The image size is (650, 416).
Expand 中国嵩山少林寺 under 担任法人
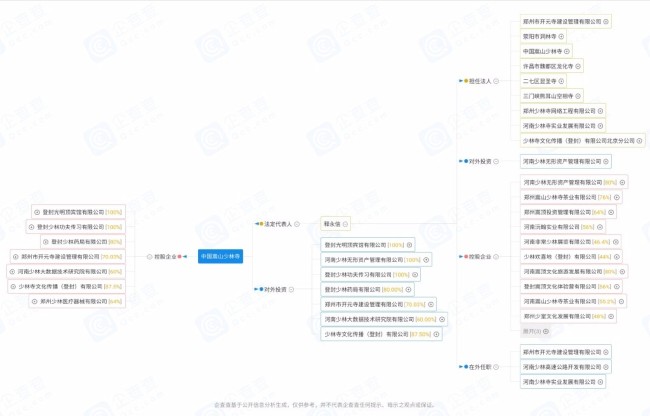tap(567, 51)
